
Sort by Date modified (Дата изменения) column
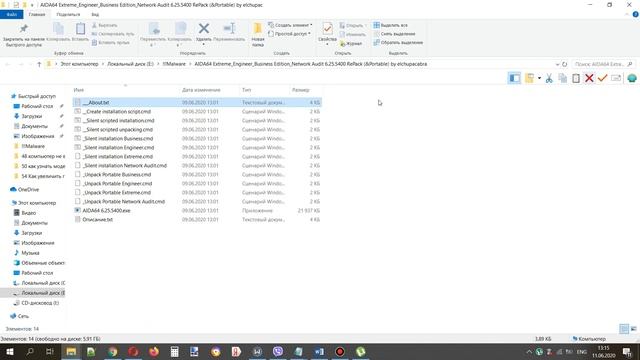click(201, 90)
